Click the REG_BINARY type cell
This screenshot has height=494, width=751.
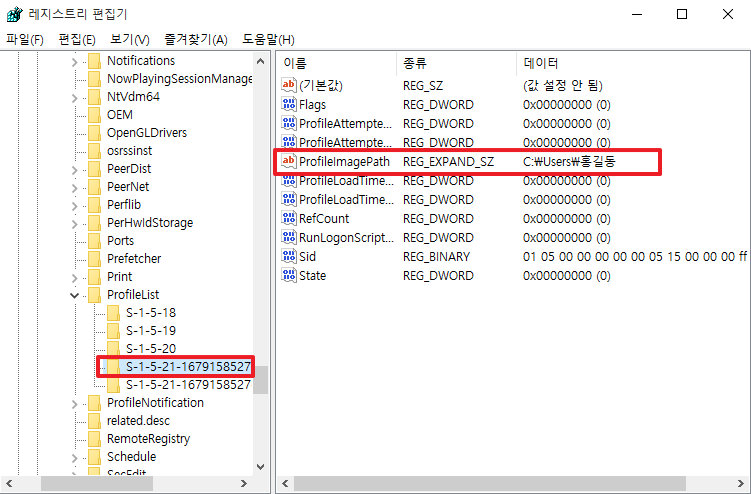[x=436, y=257]
